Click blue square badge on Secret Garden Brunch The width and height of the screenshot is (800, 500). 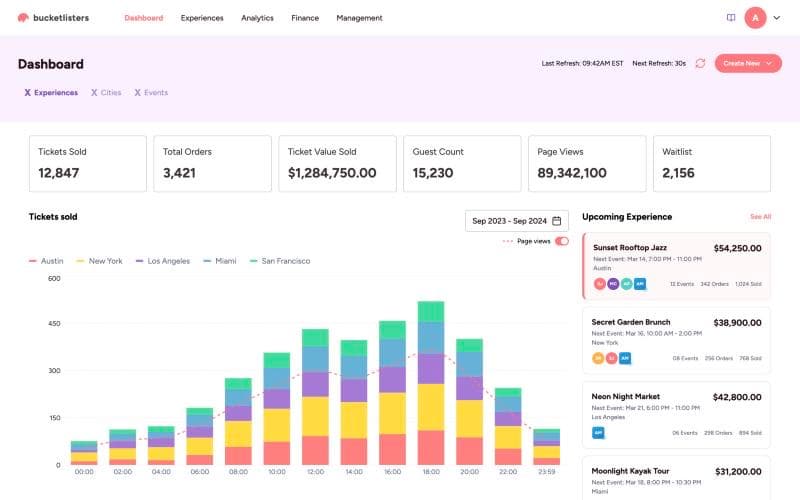point(625,358)
